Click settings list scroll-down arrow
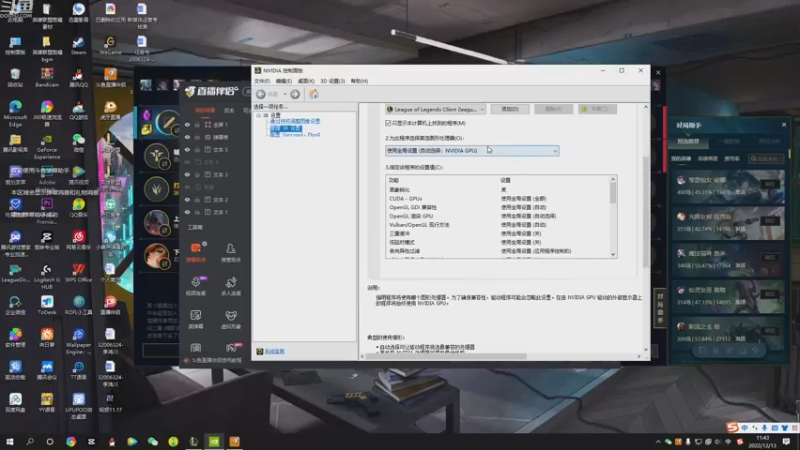800x450 pixels. (613, 254)
